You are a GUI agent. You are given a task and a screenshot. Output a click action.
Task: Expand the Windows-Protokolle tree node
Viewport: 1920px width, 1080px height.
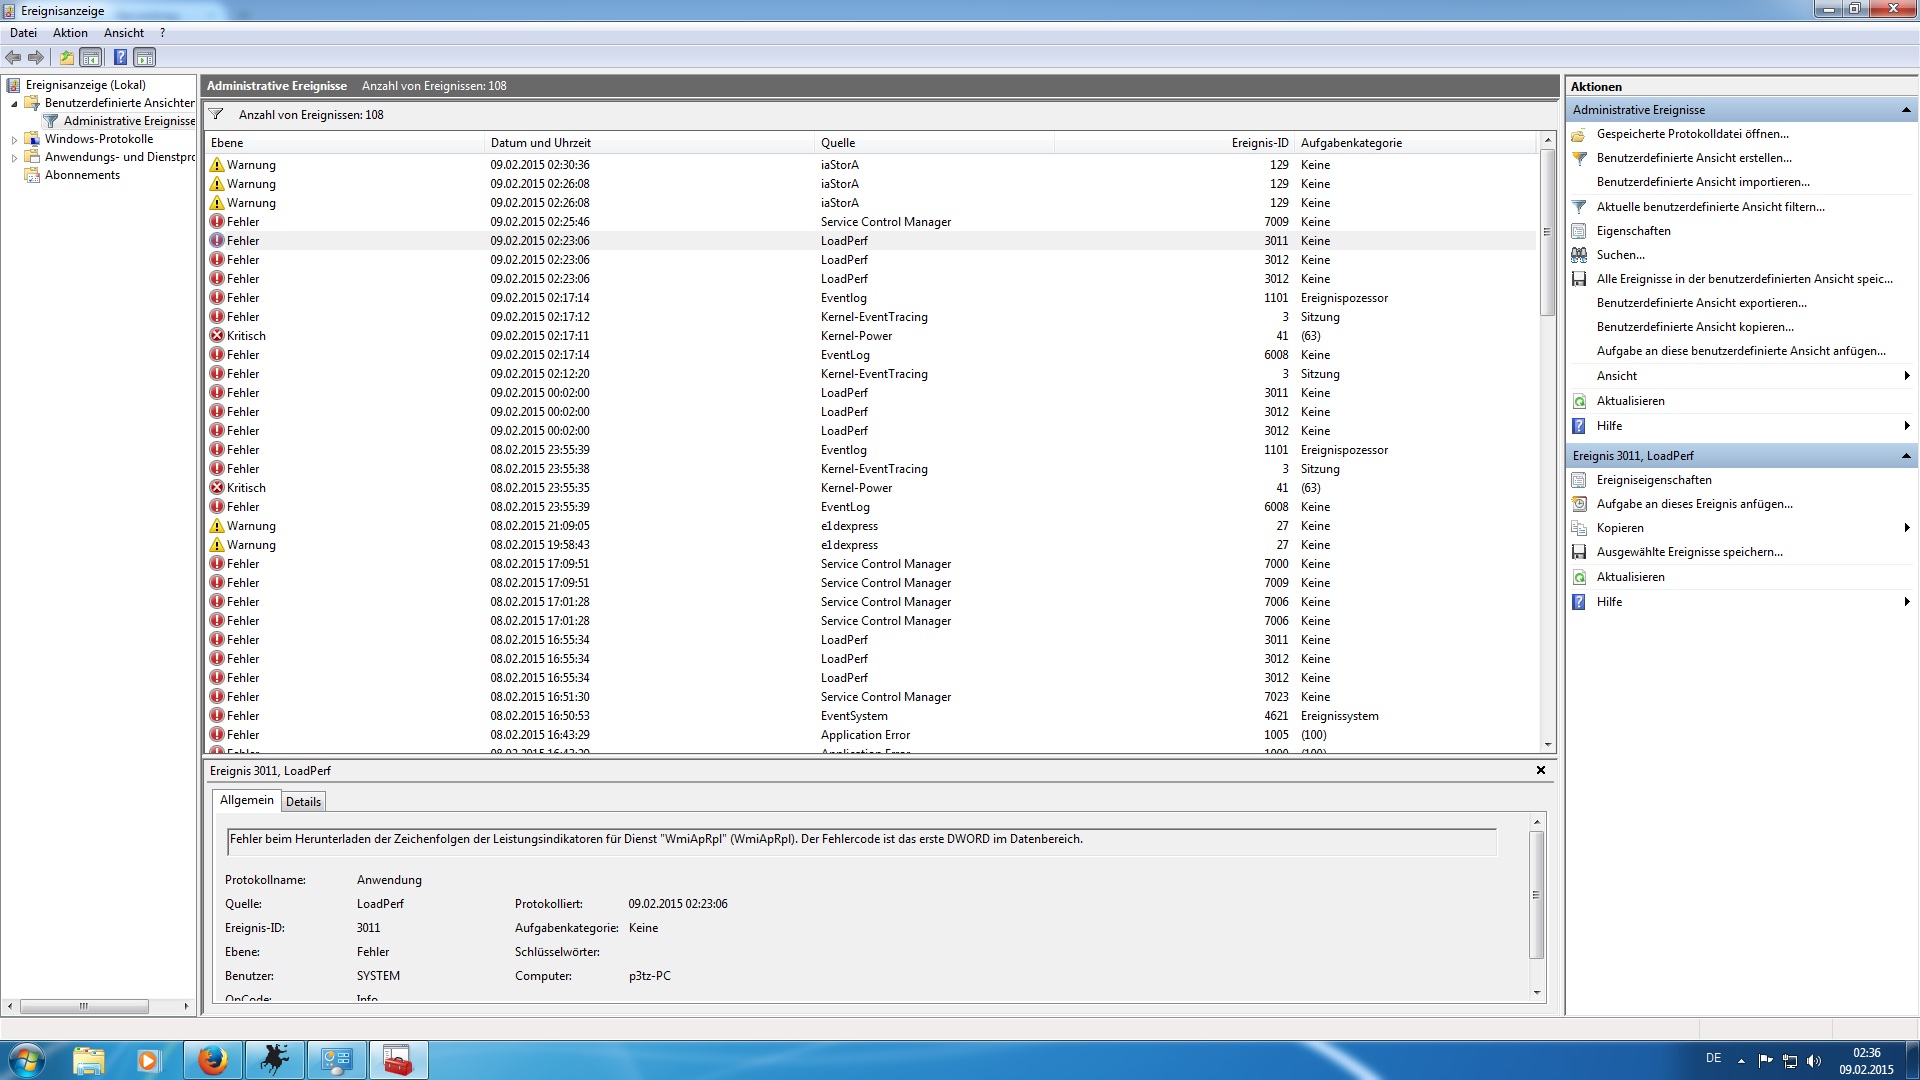14,140
